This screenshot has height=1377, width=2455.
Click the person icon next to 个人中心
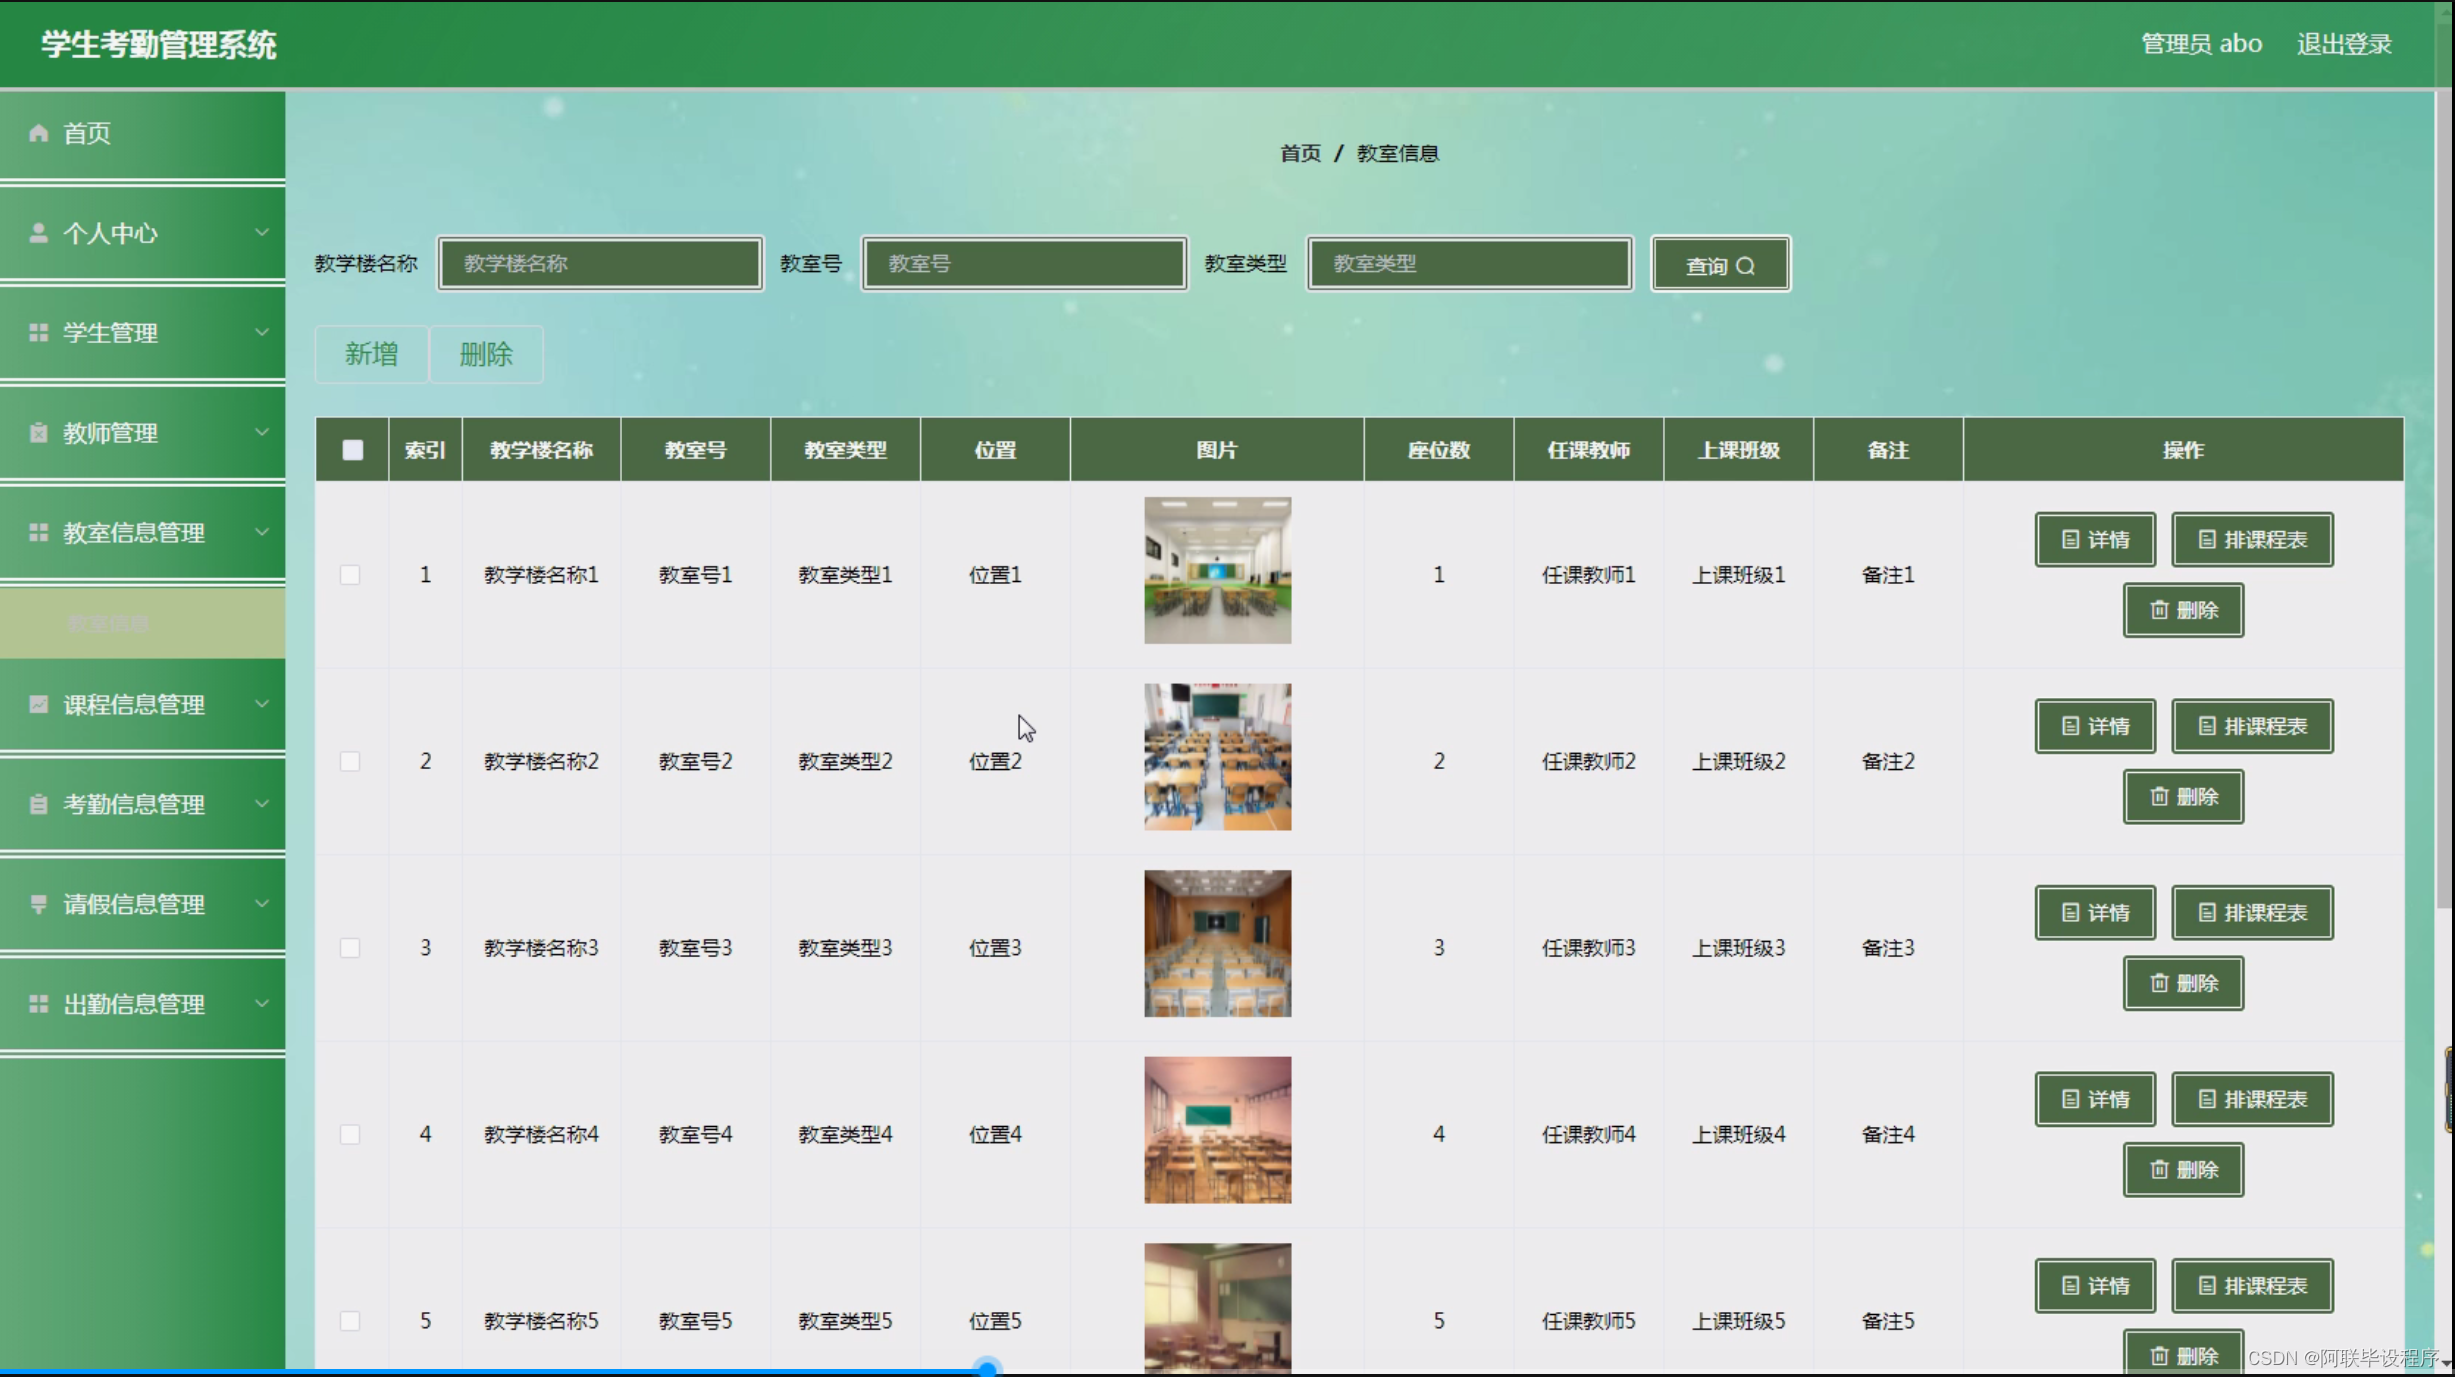(x=38, y=233)
